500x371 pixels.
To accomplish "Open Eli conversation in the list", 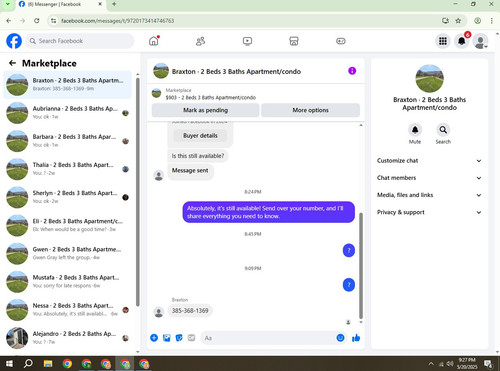I will point(68,225).
